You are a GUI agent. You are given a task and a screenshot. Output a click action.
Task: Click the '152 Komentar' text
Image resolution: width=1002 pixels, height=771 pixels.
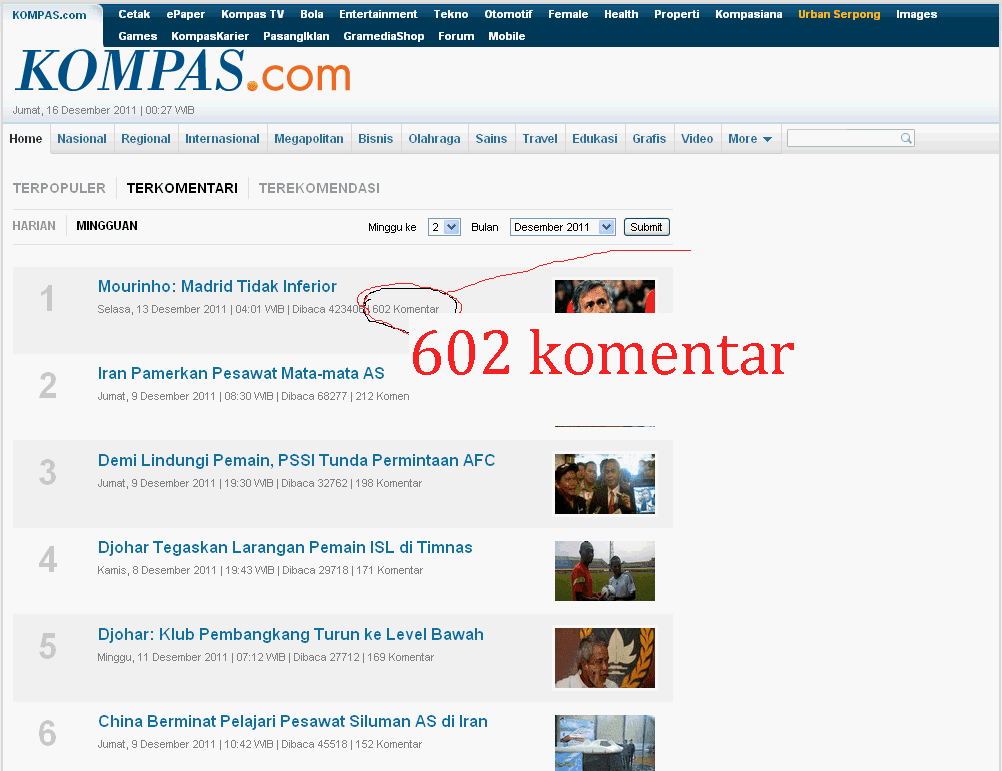coord(389,744)
